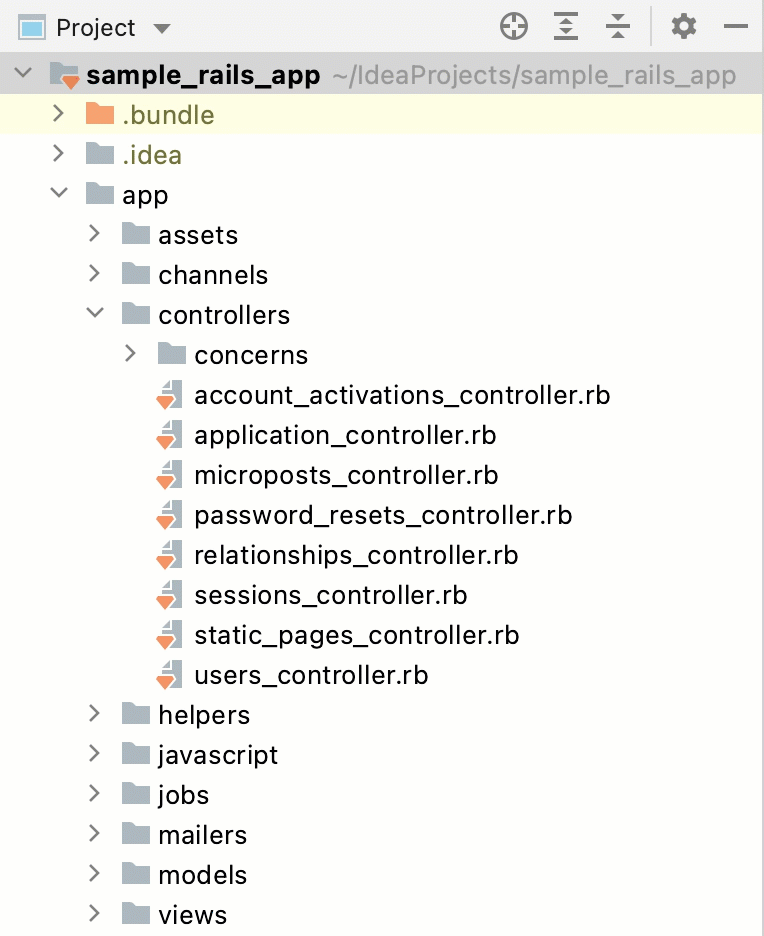Click the Expand All toolbar icon
Screen dimensions: 764x936
565,27
